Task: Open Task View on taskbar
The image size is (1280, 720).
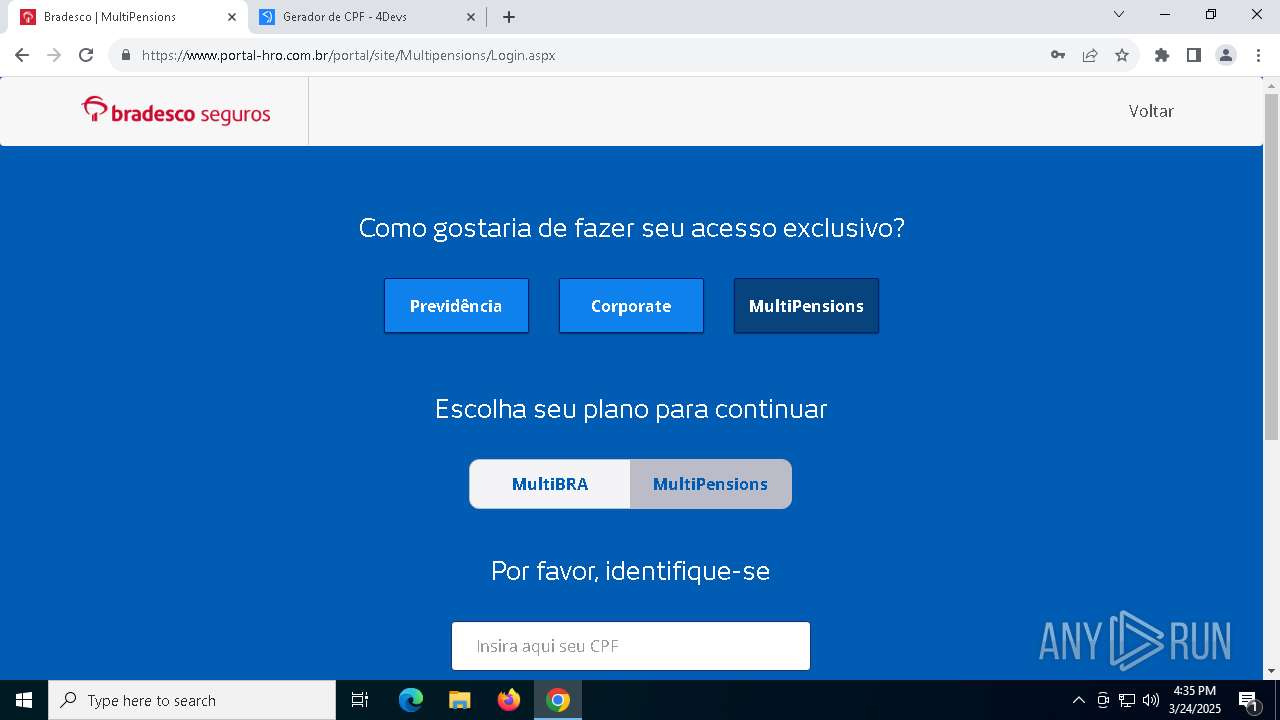Action: point(360,700)
